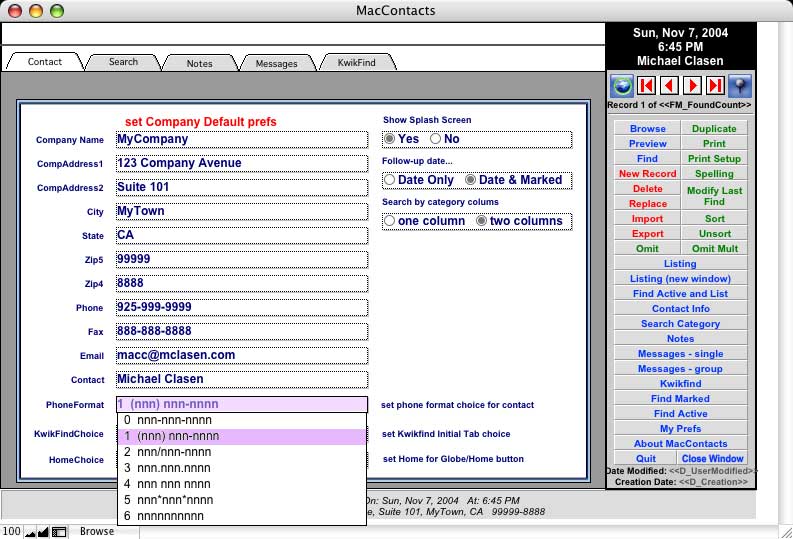
Task: Go to the first record
Action: tap(646, 86)
